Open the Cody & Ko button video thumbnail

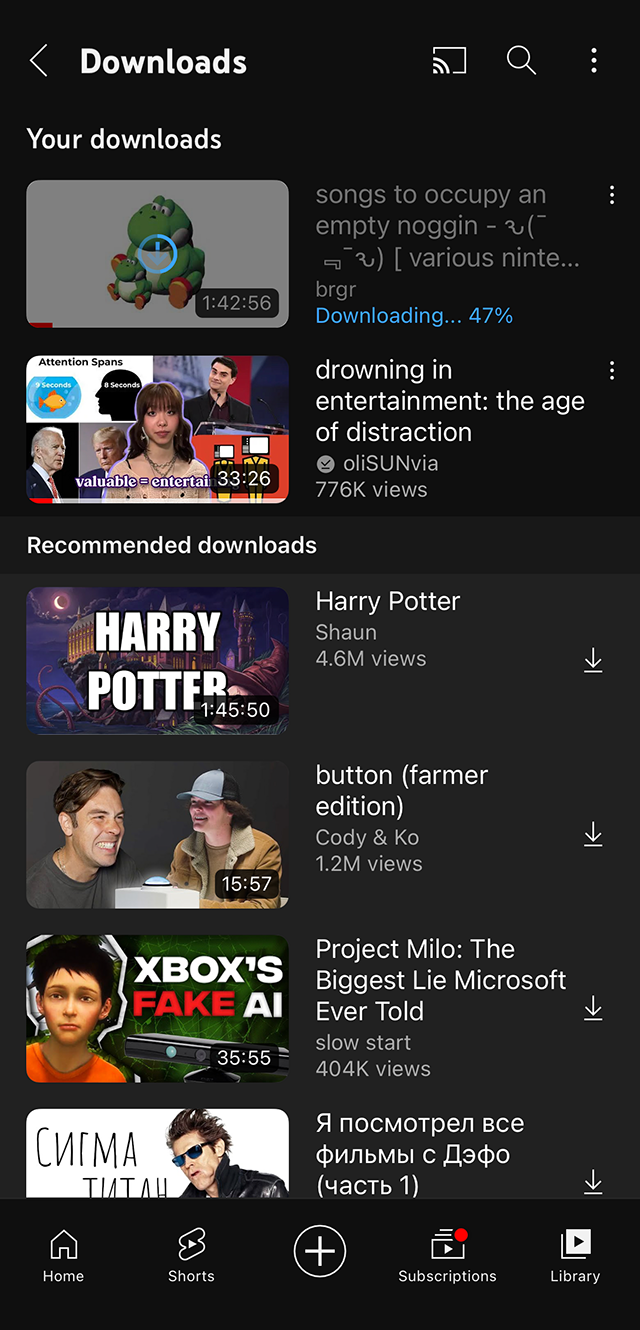[x=157, y=835]
